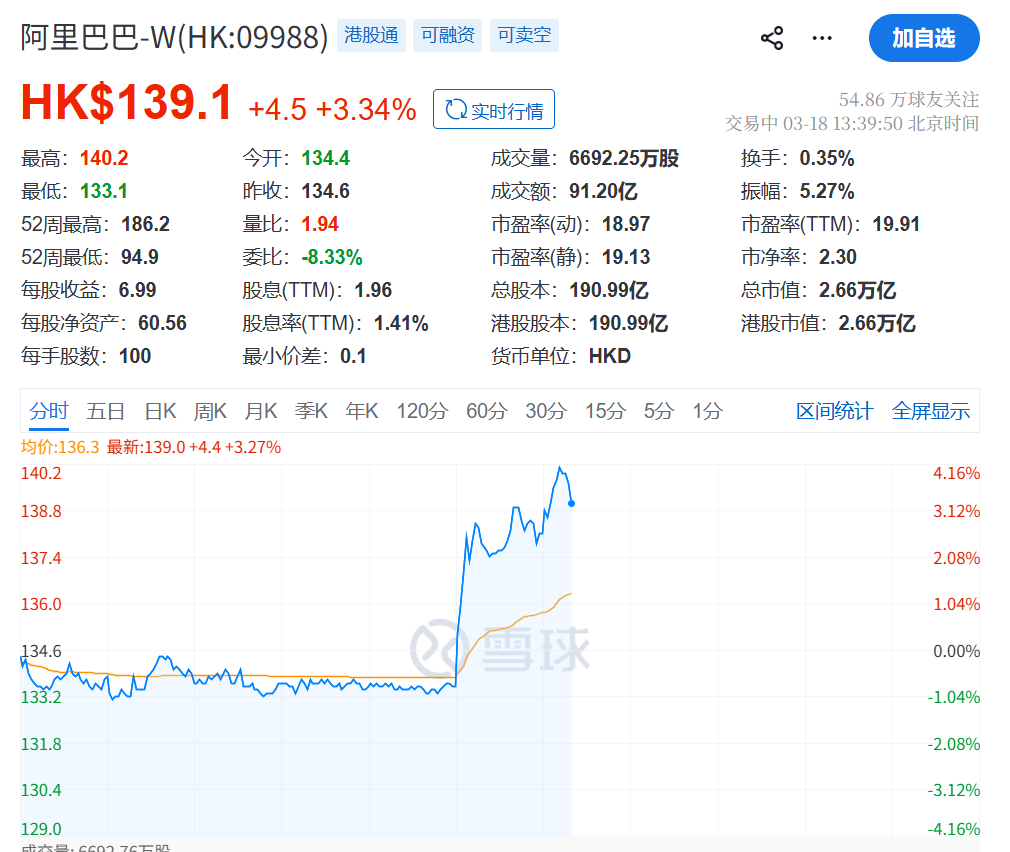Select the 周K chart view
Viewport: 1010px width, 852px height.
point(210,410)
